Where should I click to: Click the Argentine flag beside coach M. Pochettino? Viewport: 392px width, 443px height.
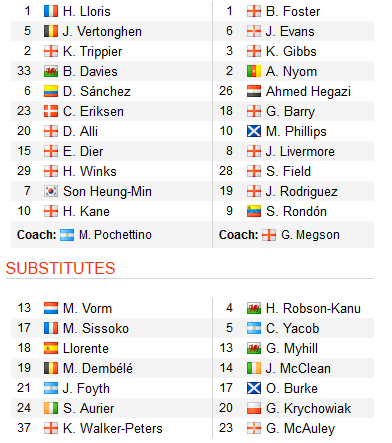pos(67,235)
